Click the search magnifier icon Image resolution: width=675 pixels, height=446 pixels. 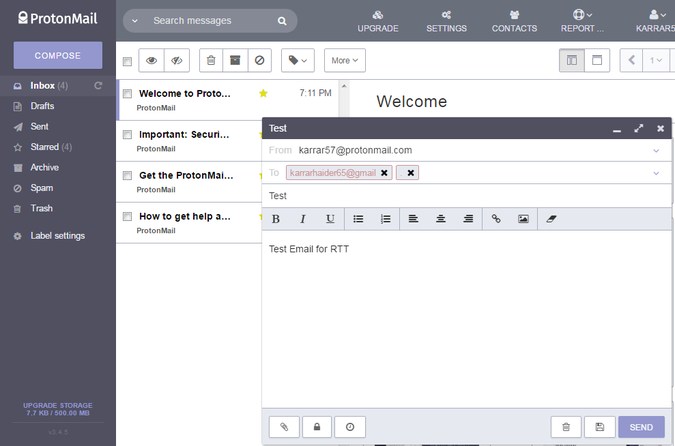282,21
